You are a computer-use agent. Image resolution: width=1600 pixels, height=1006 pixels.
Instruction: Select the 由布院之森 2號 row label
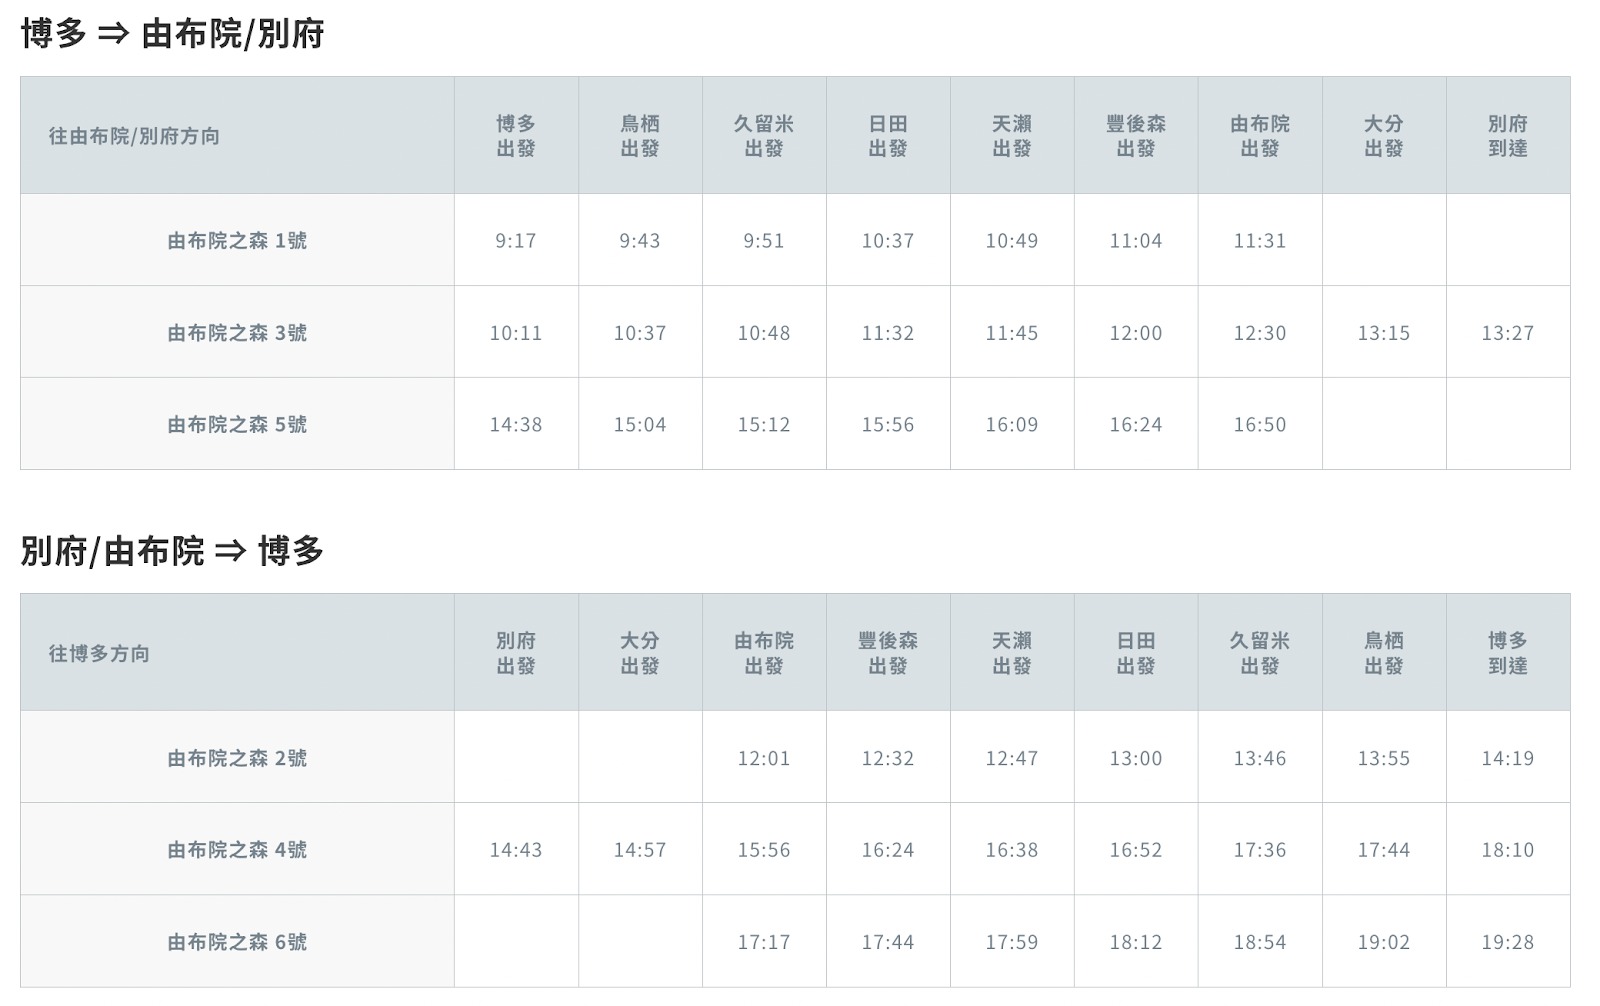(237, 758)
